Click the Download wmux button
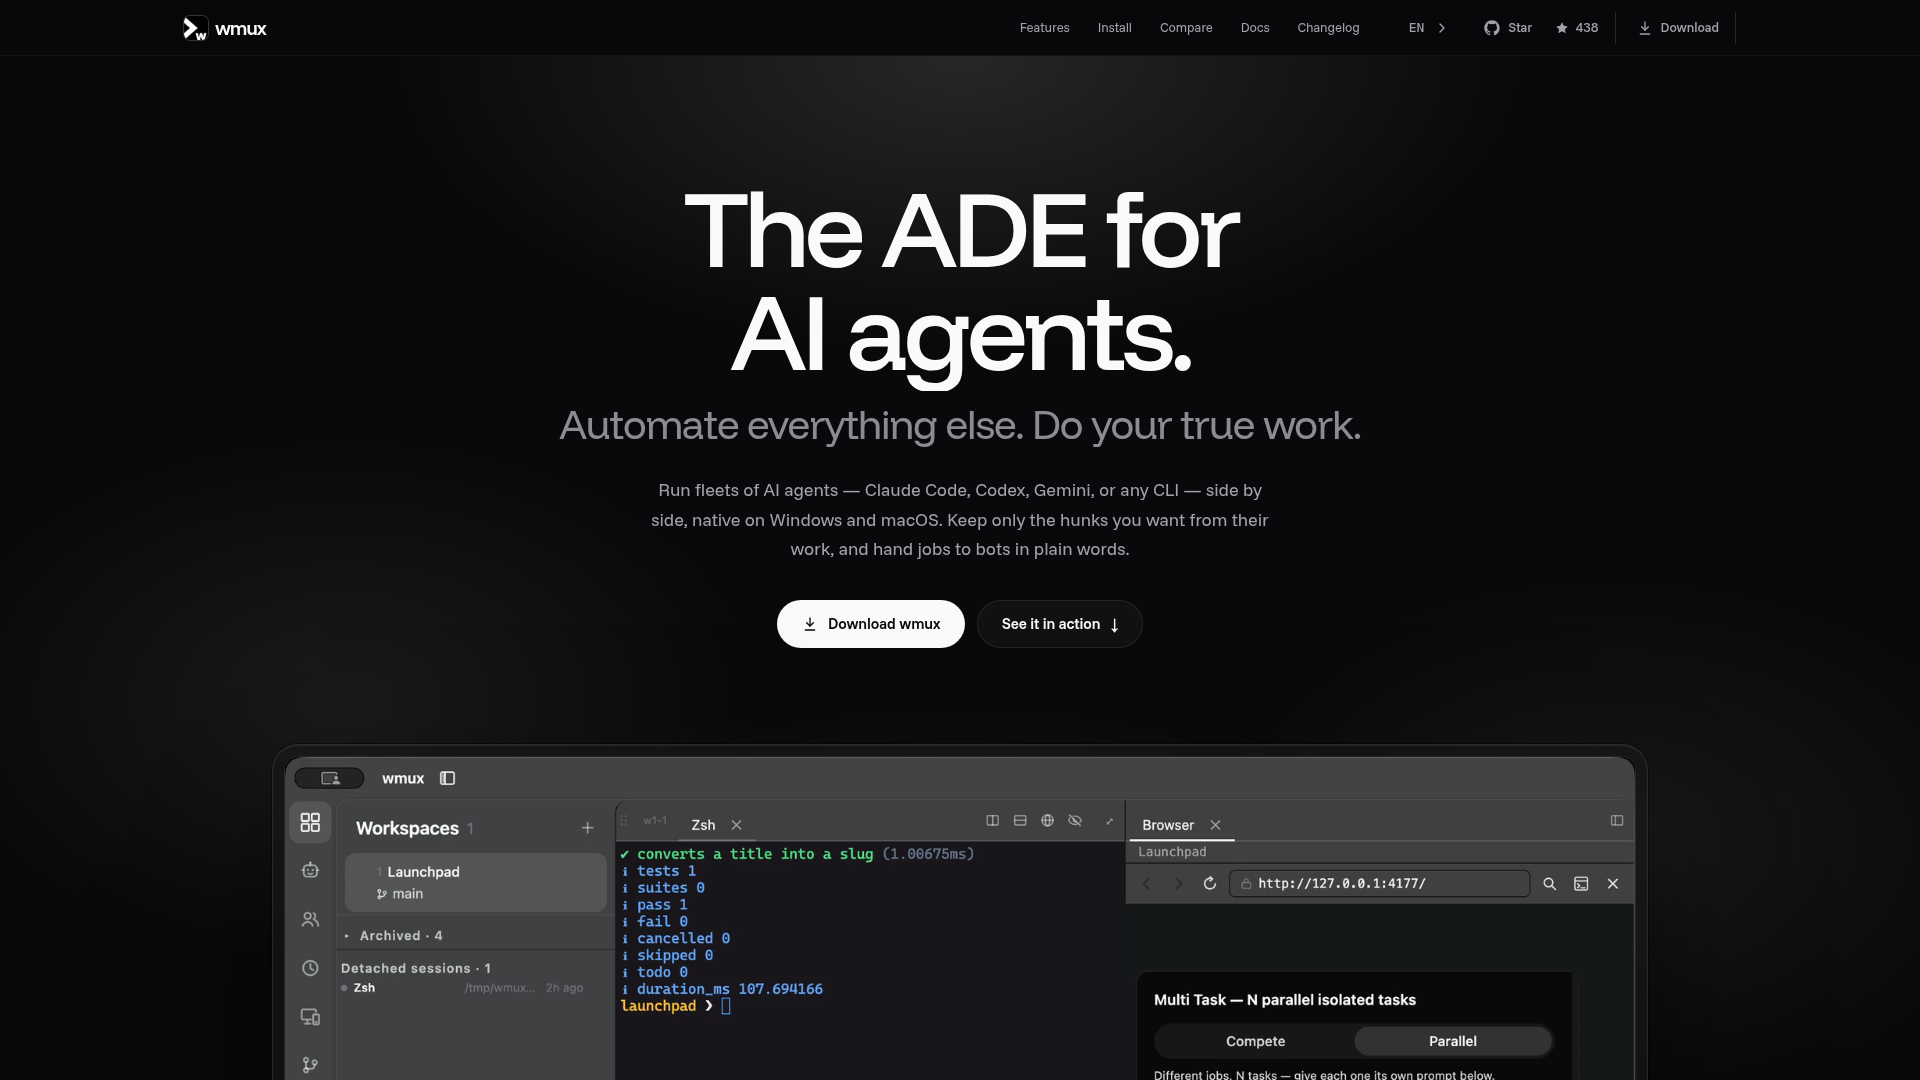1920x1080 pixels. [871, 624]
